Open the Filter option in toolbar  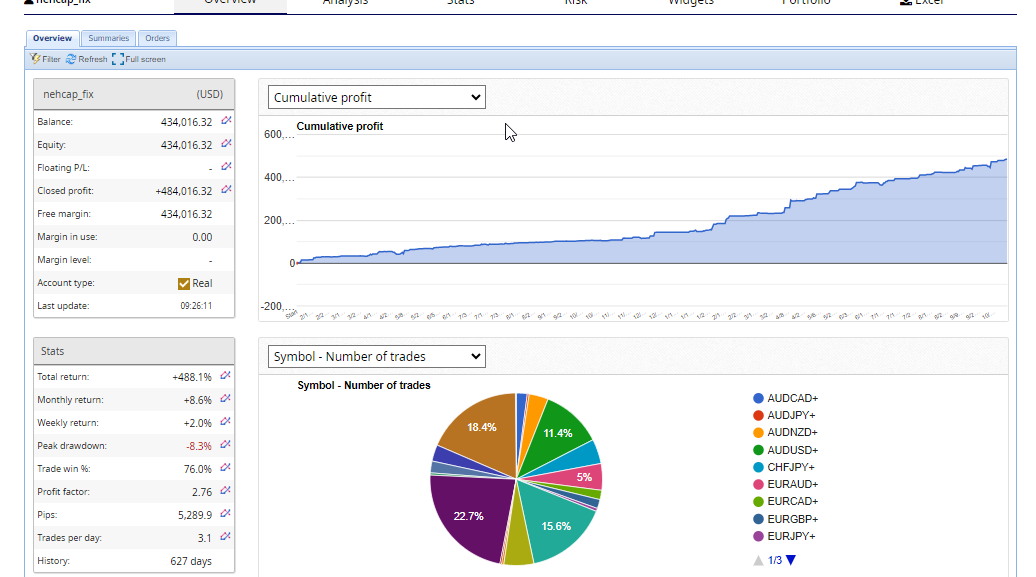coord(46,59)
